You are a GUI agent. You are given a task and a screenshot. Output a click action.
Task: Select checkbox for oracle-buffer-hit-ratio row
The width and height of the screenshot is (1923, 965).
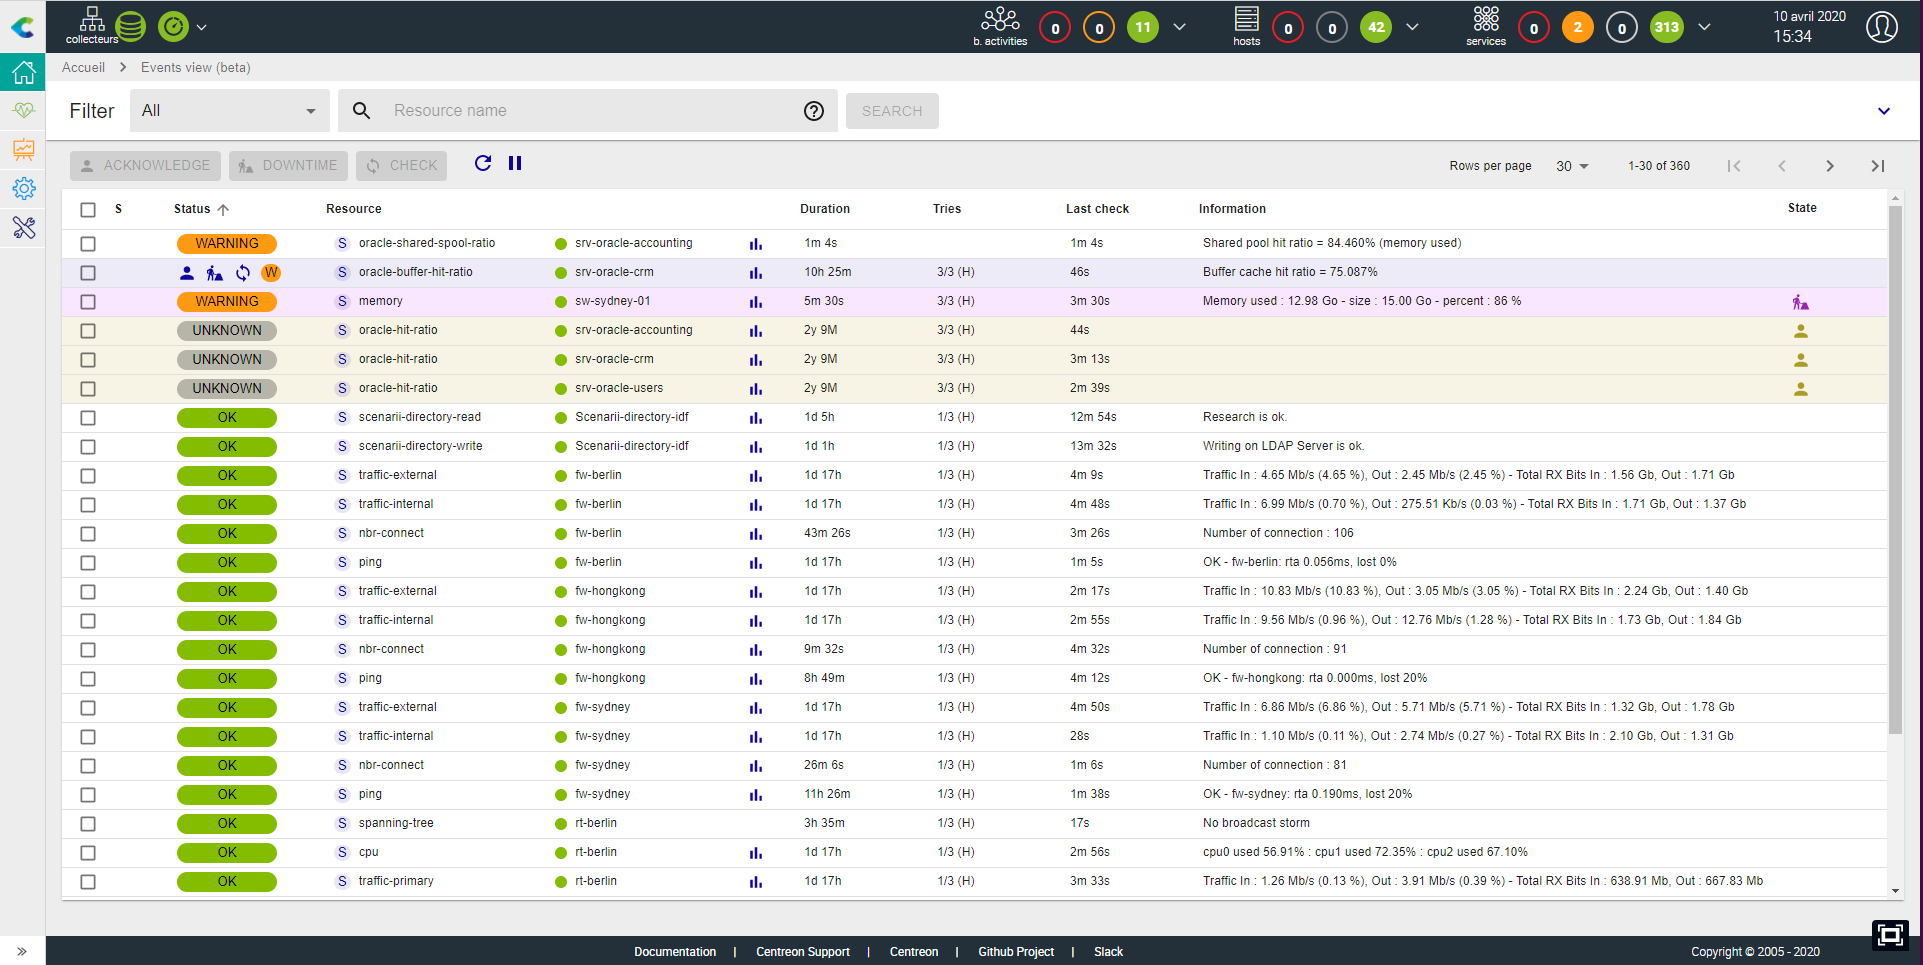pos(88,273)
